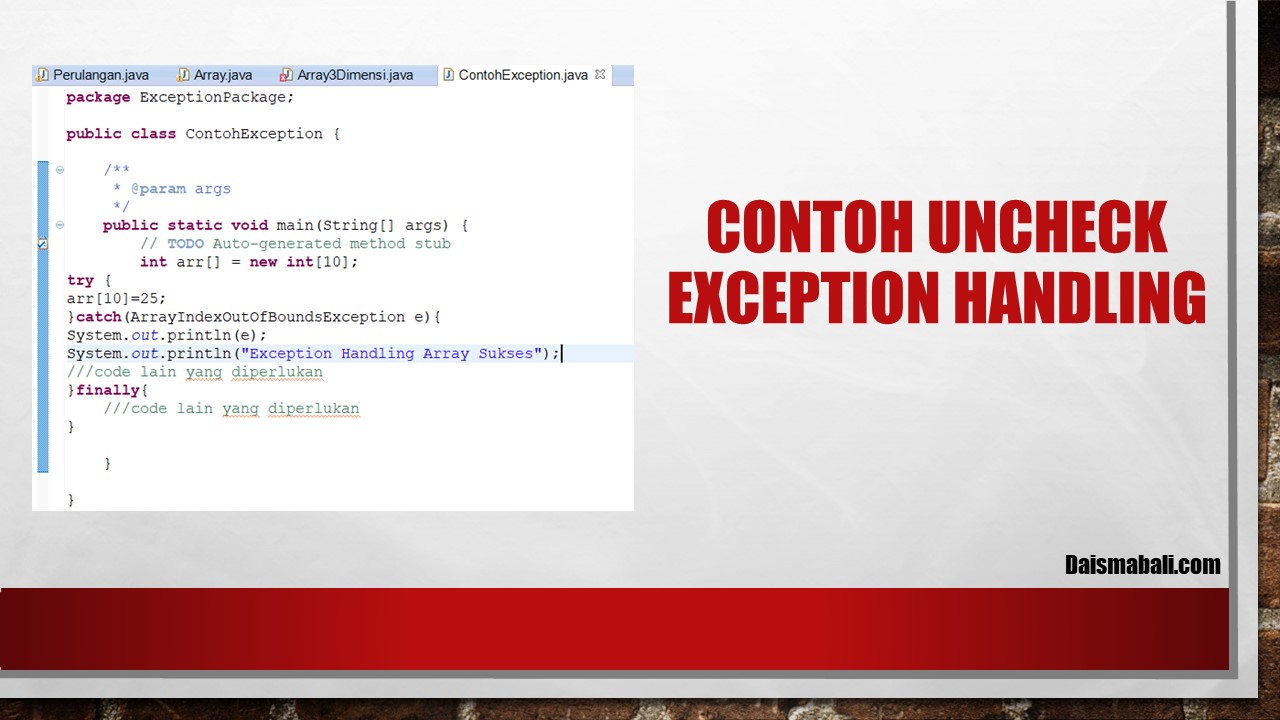Switch to the Perulangan.java tab
This screenshot has height=720, width=1280.
tap(100, 75)
